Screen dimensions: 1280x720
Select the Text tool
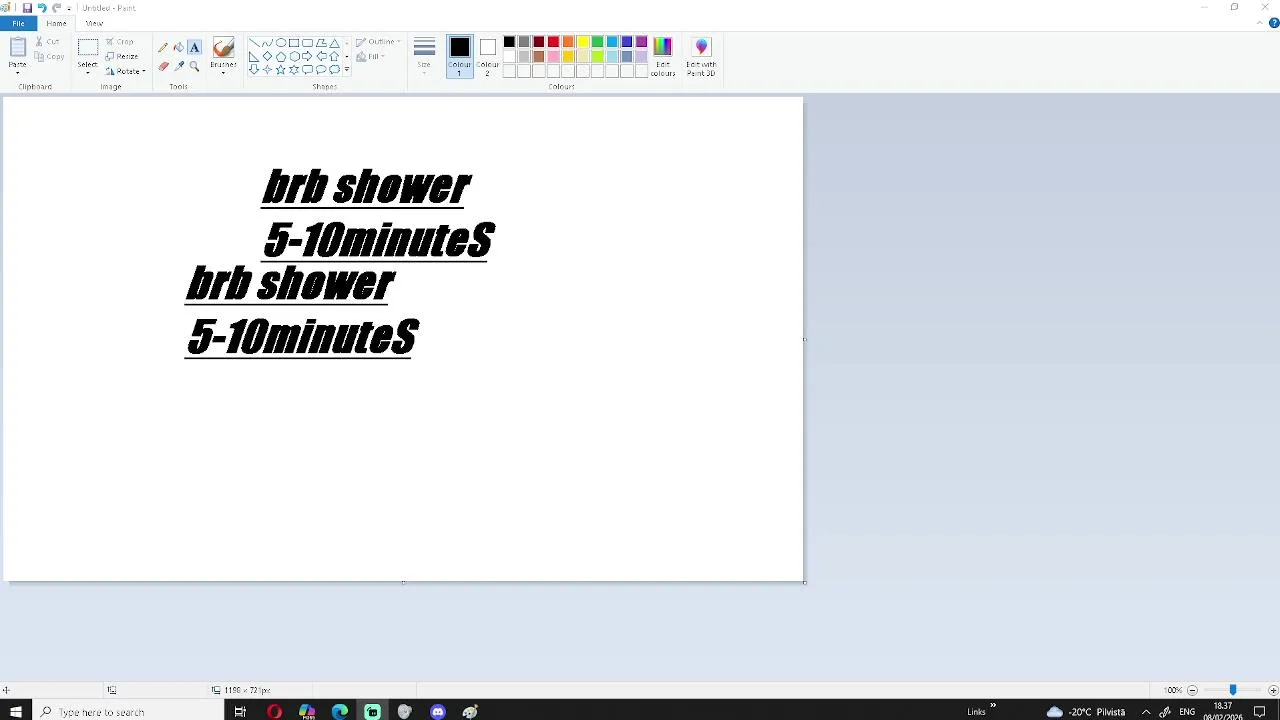tap(194, 47)
